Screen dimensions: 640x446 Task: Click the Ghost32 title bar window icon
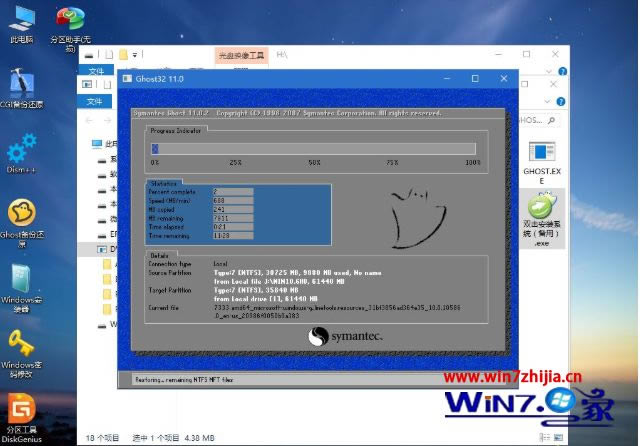[127, 78]
